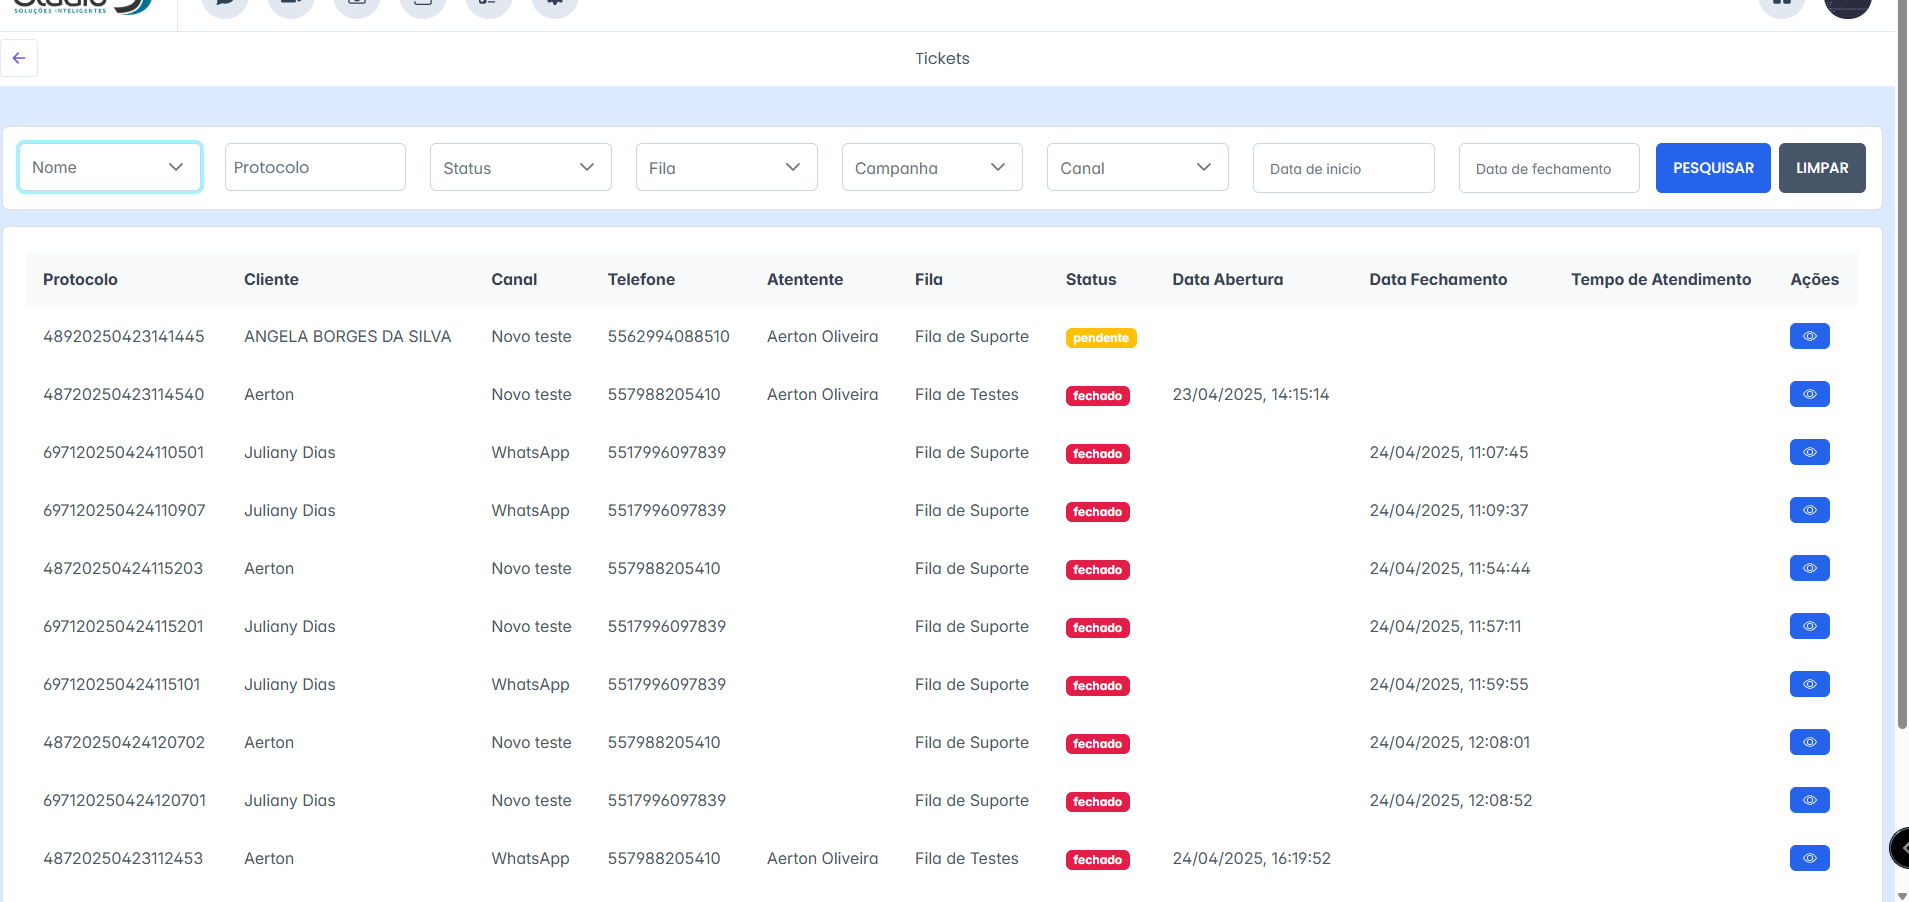The height and width of the screenshot is (902, 1909).
Task: View details of ticket 697120250424110501
Action: click(x=1809, y=452)
